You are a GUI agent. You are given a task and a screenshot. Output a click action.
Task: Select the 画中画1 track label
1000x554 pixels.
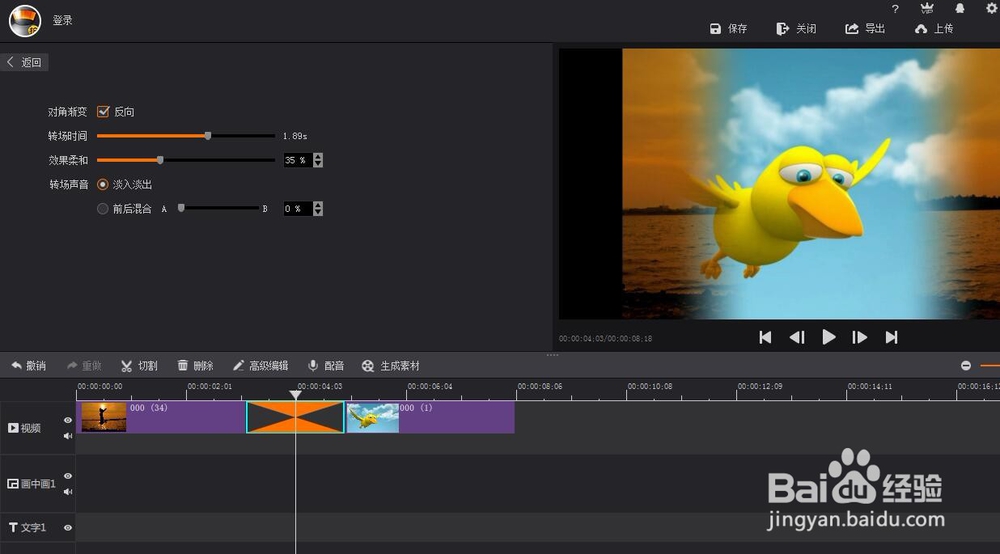(31, 484)
